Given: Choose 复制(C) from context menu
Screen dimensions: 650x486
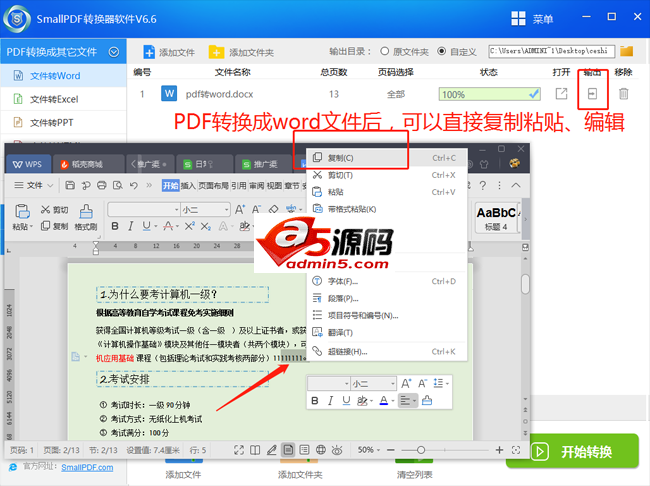Looking at the screenshot, I should [386, 158].
